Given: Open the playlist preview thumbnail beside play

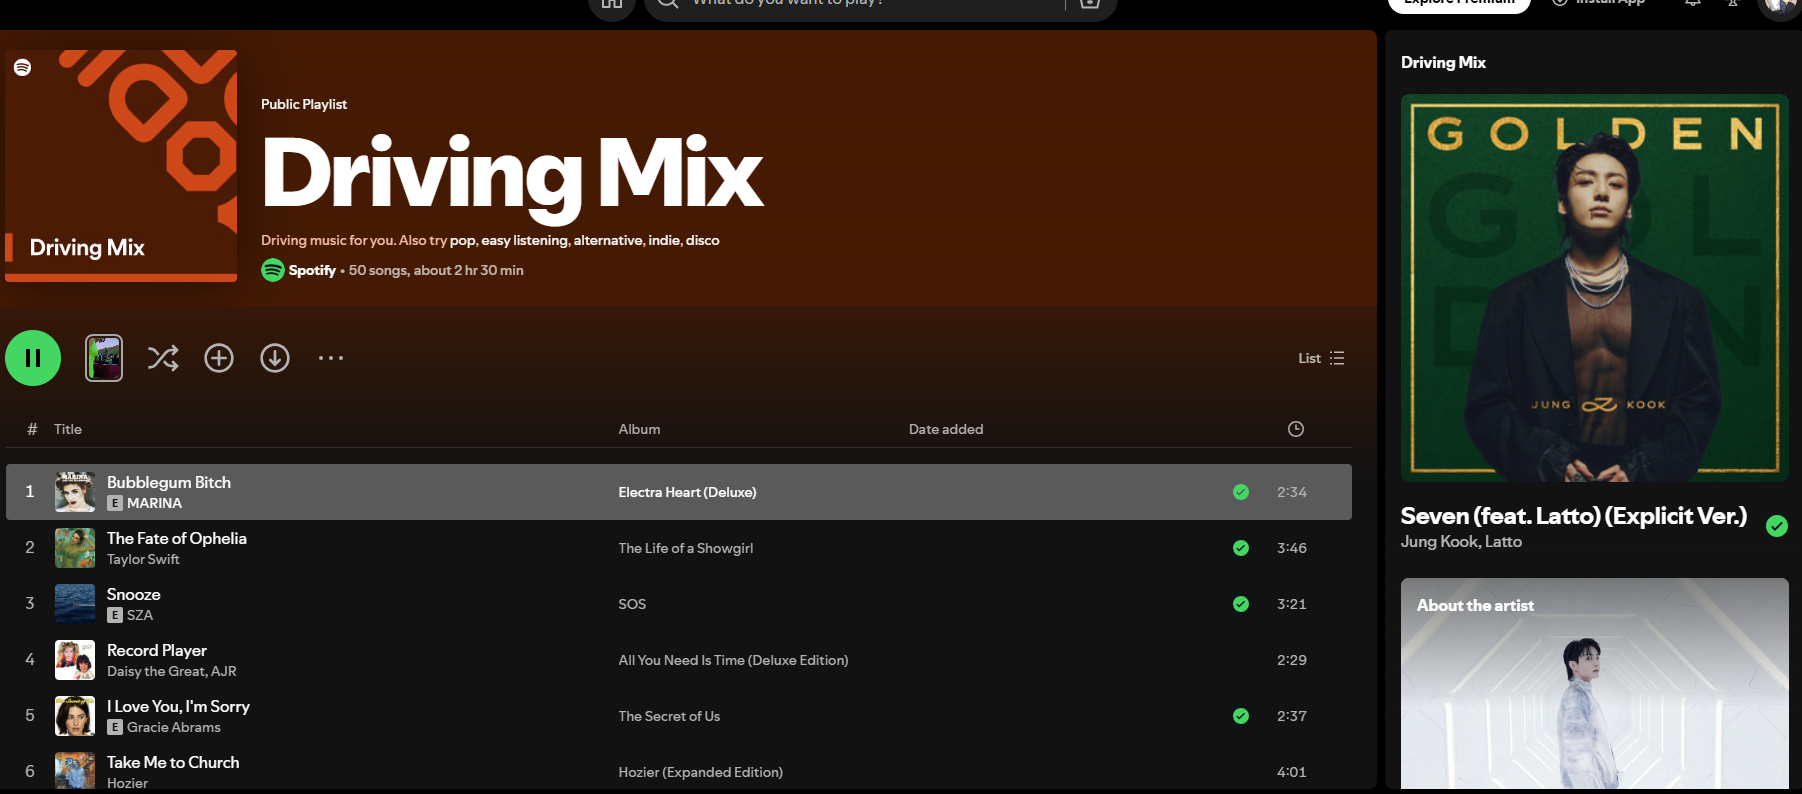Looking at the screenshot, I should (x=104, y=358).
